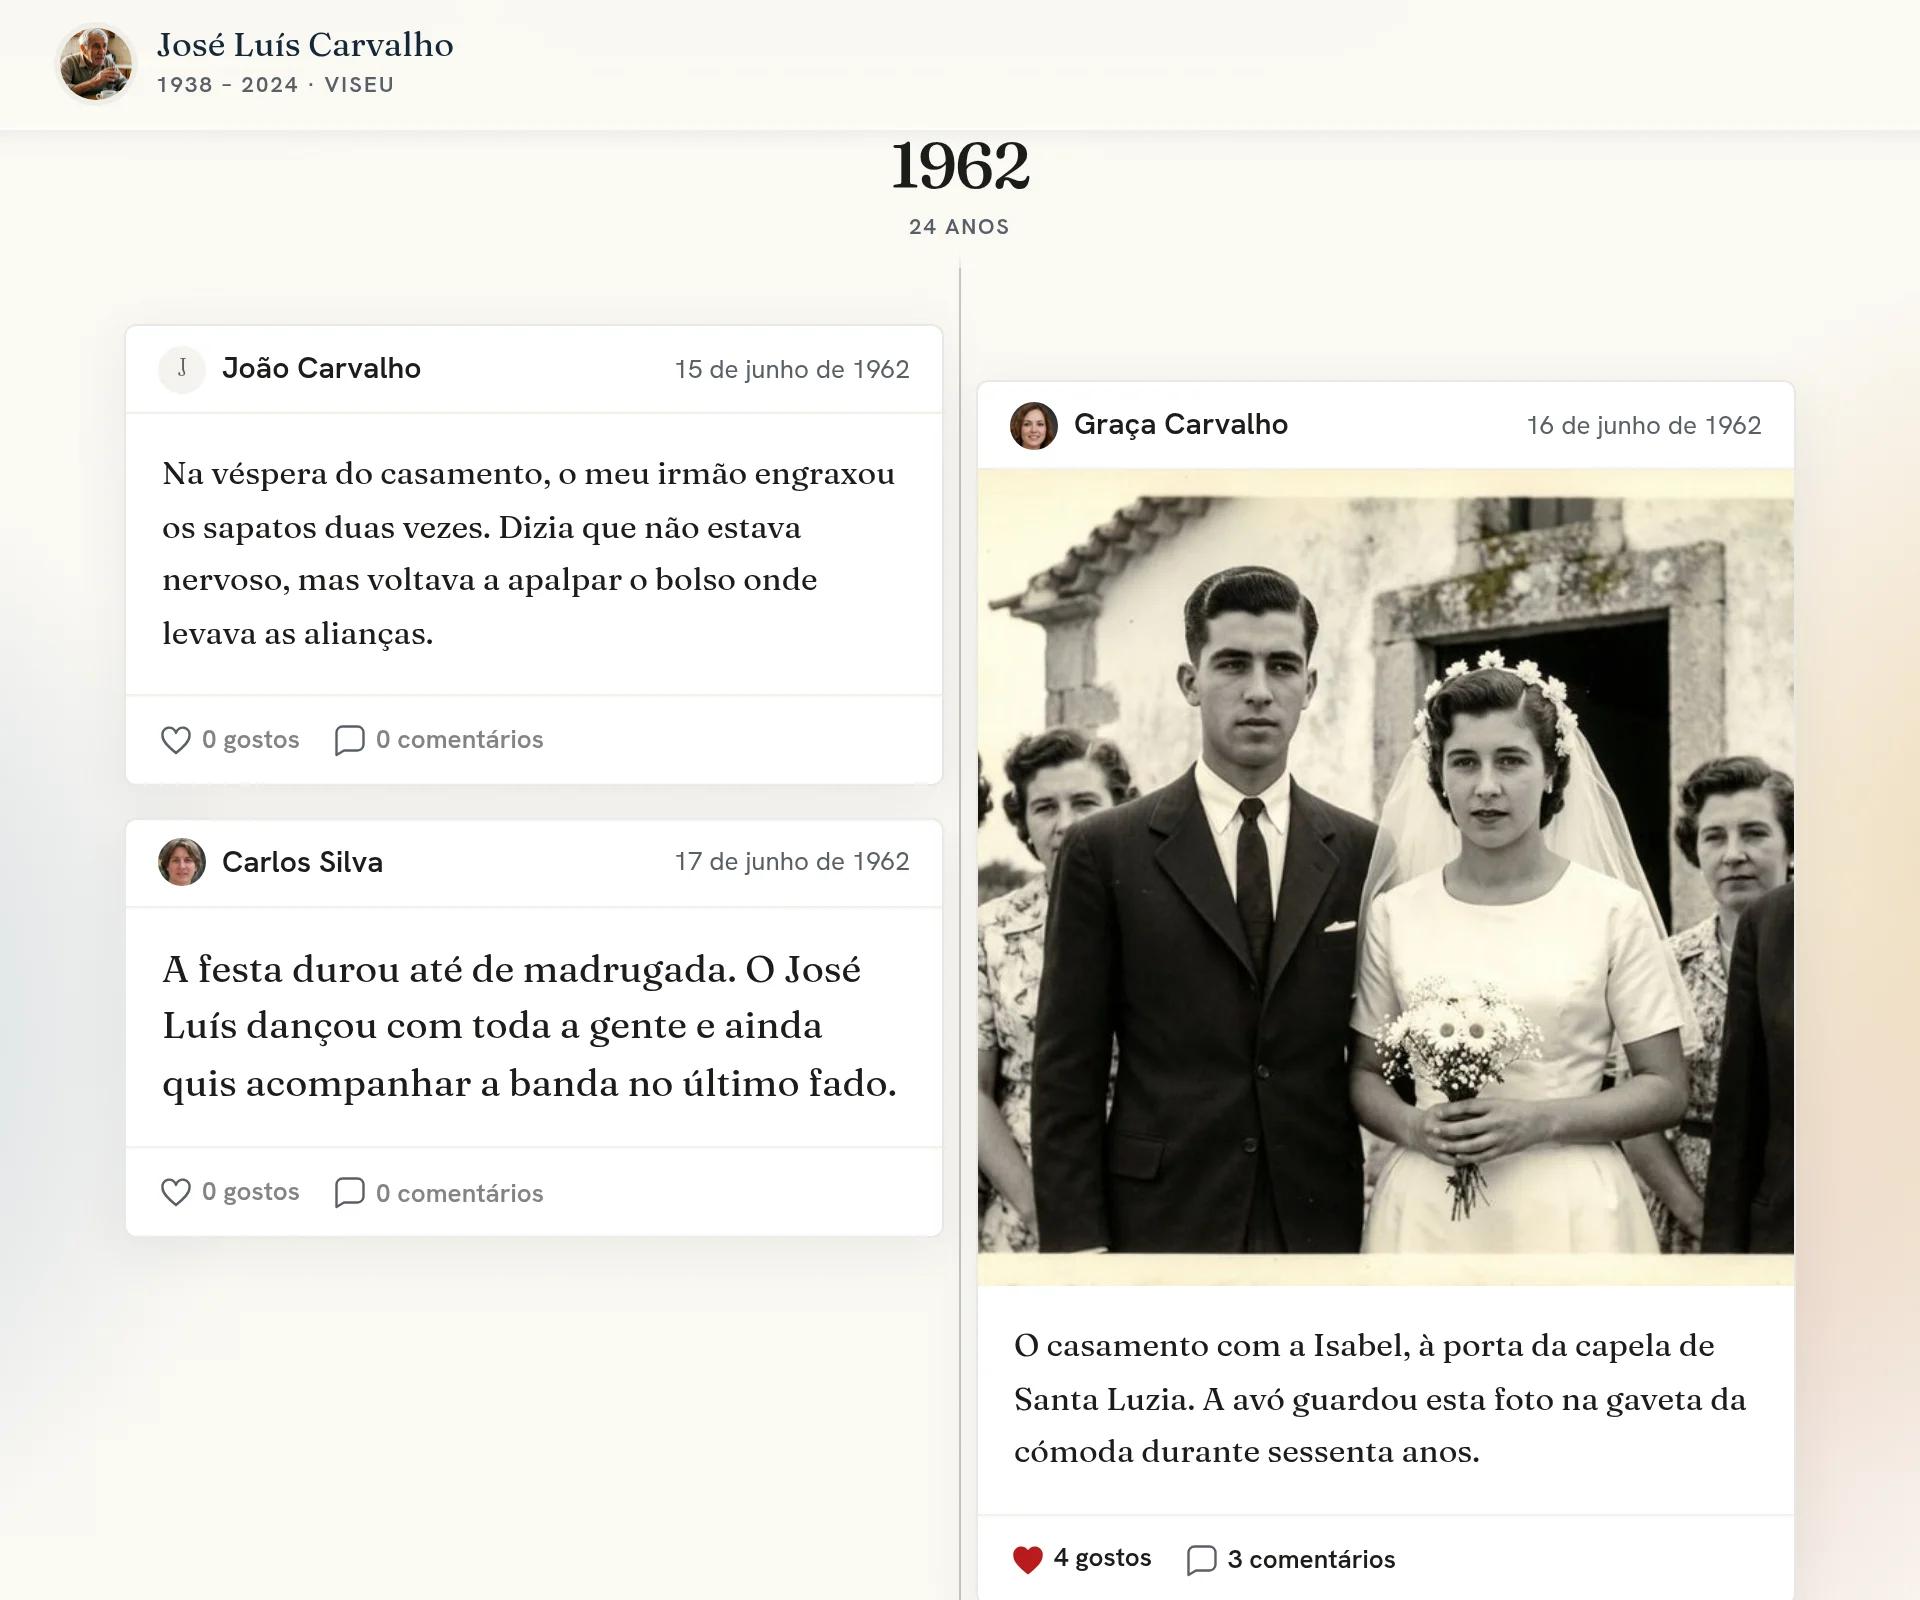Open José Luís Carvalho memorial title
The height and width of the screenshot is (1600, 1920).
[305, 45]
